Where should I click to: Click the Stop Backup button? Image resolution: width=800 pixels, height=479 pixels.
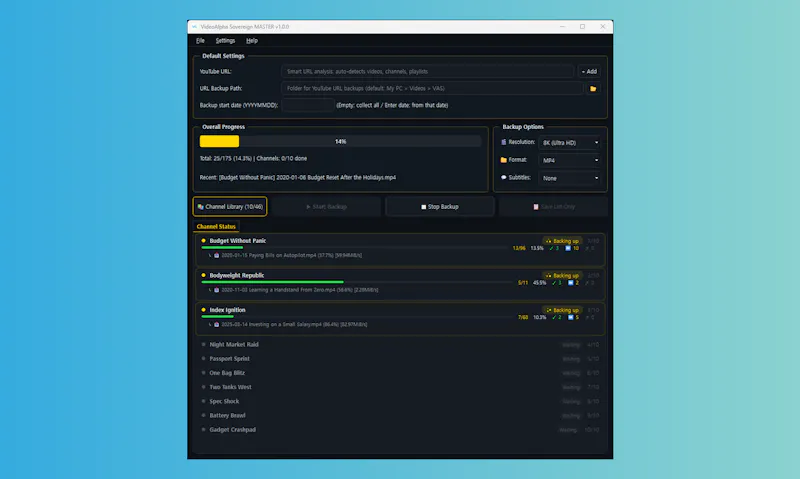440,207
